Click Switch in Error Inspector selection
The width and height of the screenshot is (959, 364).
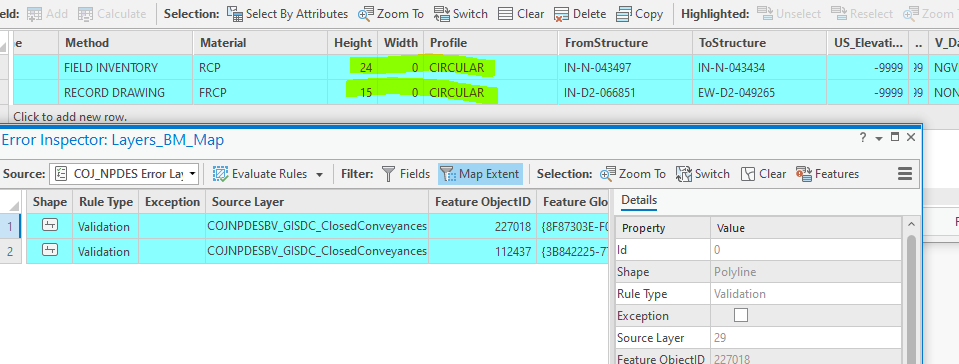click(703, 174)
